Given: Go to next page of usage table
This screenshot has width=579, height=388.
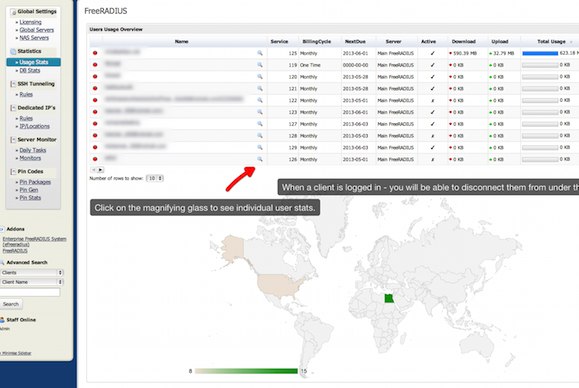Looking at the screenshot, I should point(100,170).
